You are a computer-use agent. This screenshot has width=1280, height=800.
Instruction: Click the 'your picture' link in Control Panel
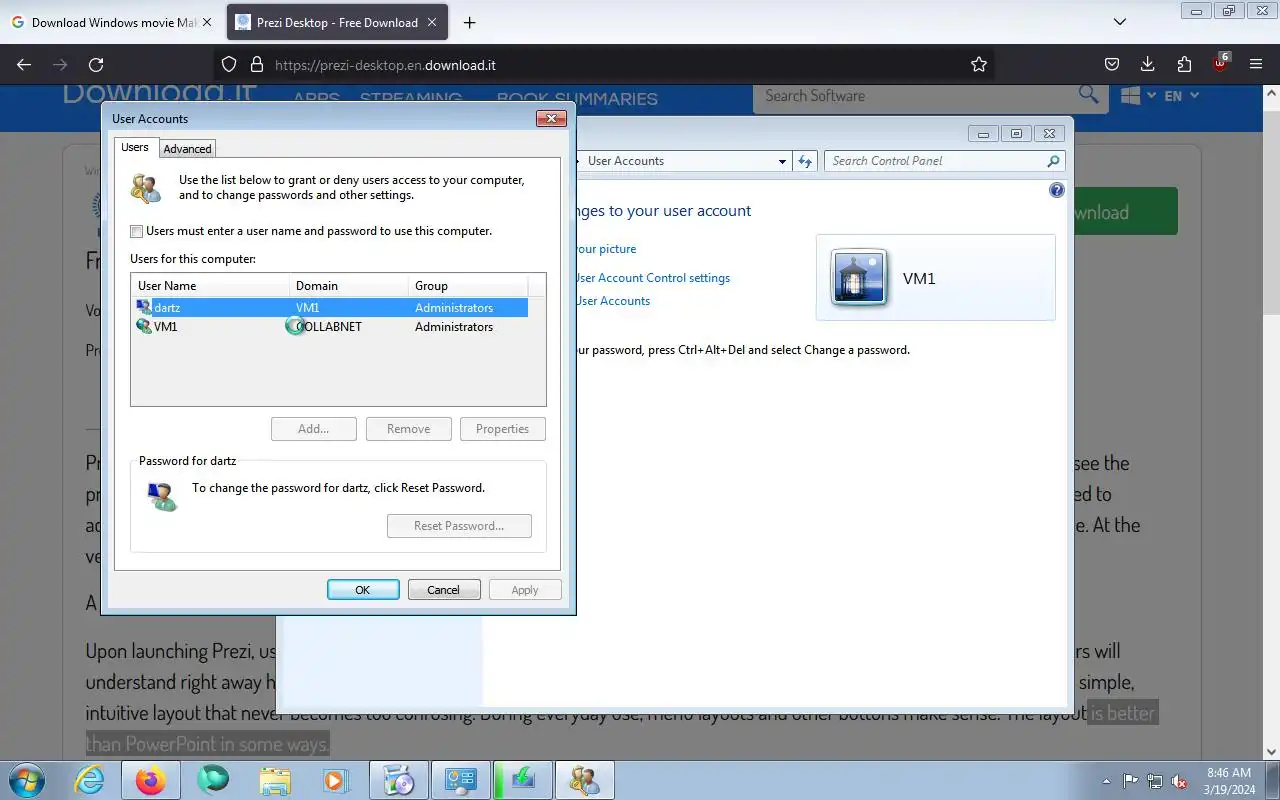pyautogui.click(x=606, y=249)
